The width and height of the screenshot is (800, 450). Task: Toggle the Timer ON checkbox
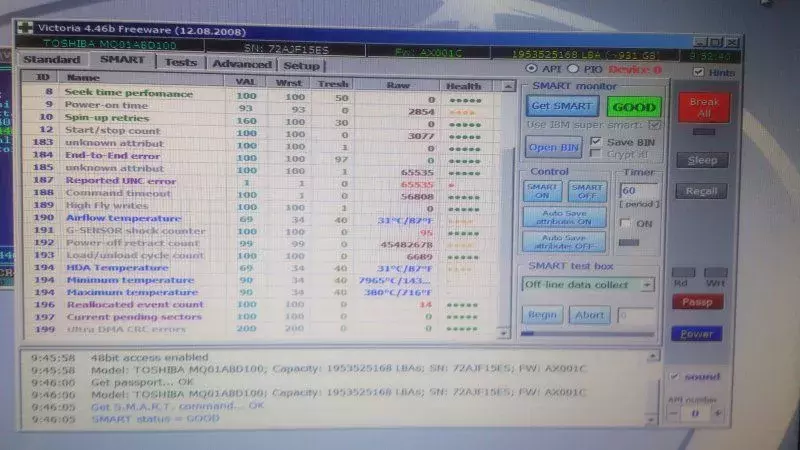tap(625, 223)
